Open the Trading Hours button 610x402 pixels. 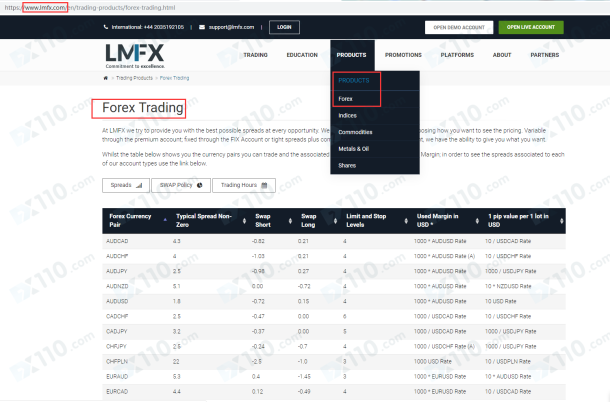point(244,185)
